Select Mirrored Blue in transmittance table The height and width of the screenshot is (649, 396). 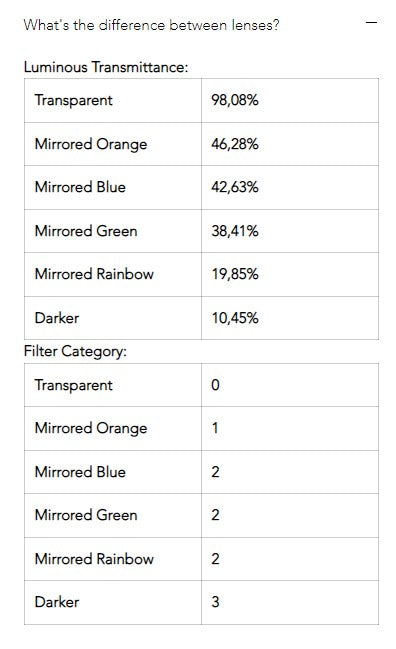[x=80, y=187]
